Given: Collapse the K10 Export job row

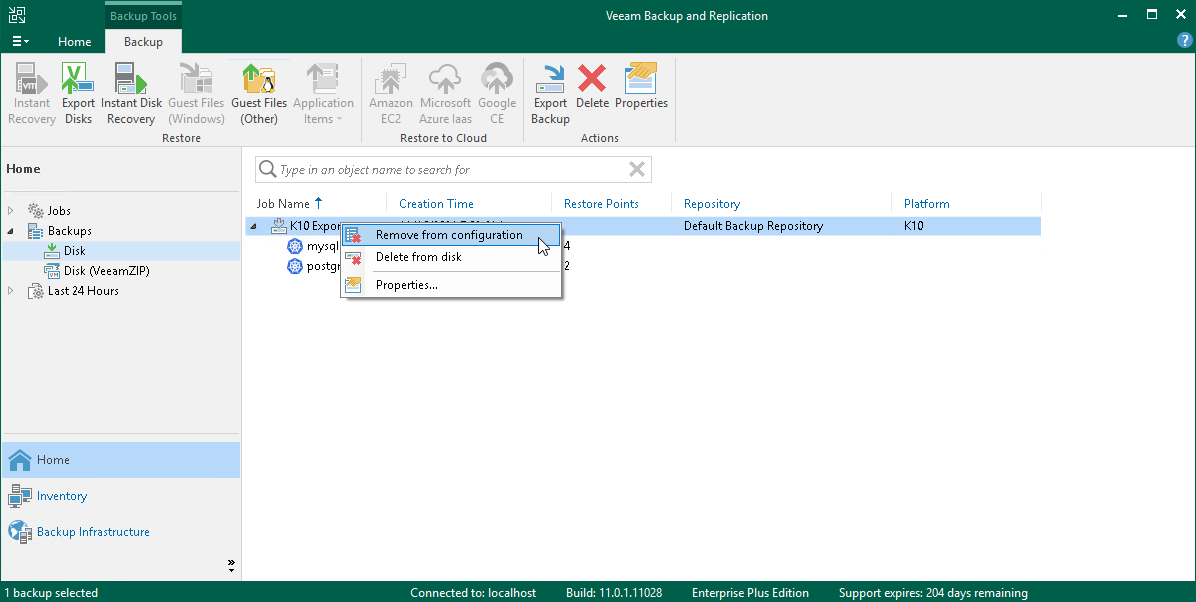Looking at the screenshot, I should 254,226.
